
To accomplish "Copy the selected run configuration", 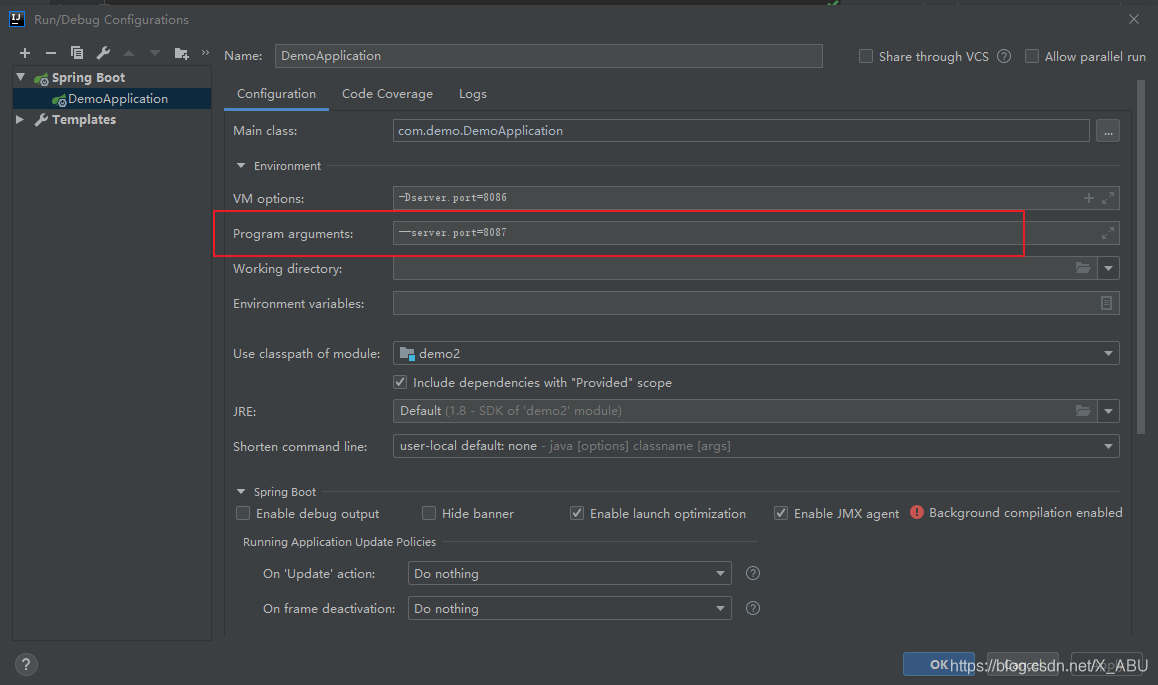I will click(x=76, y=52).
